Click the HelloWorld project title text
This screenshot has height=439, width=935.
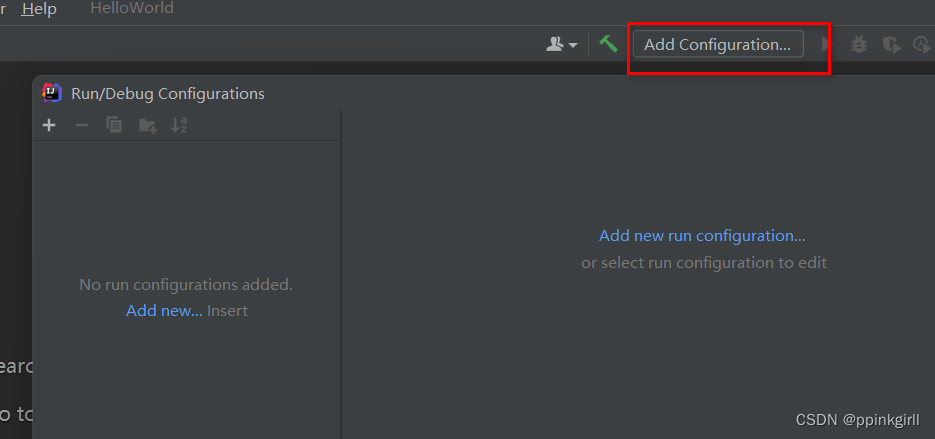(132, 8)
